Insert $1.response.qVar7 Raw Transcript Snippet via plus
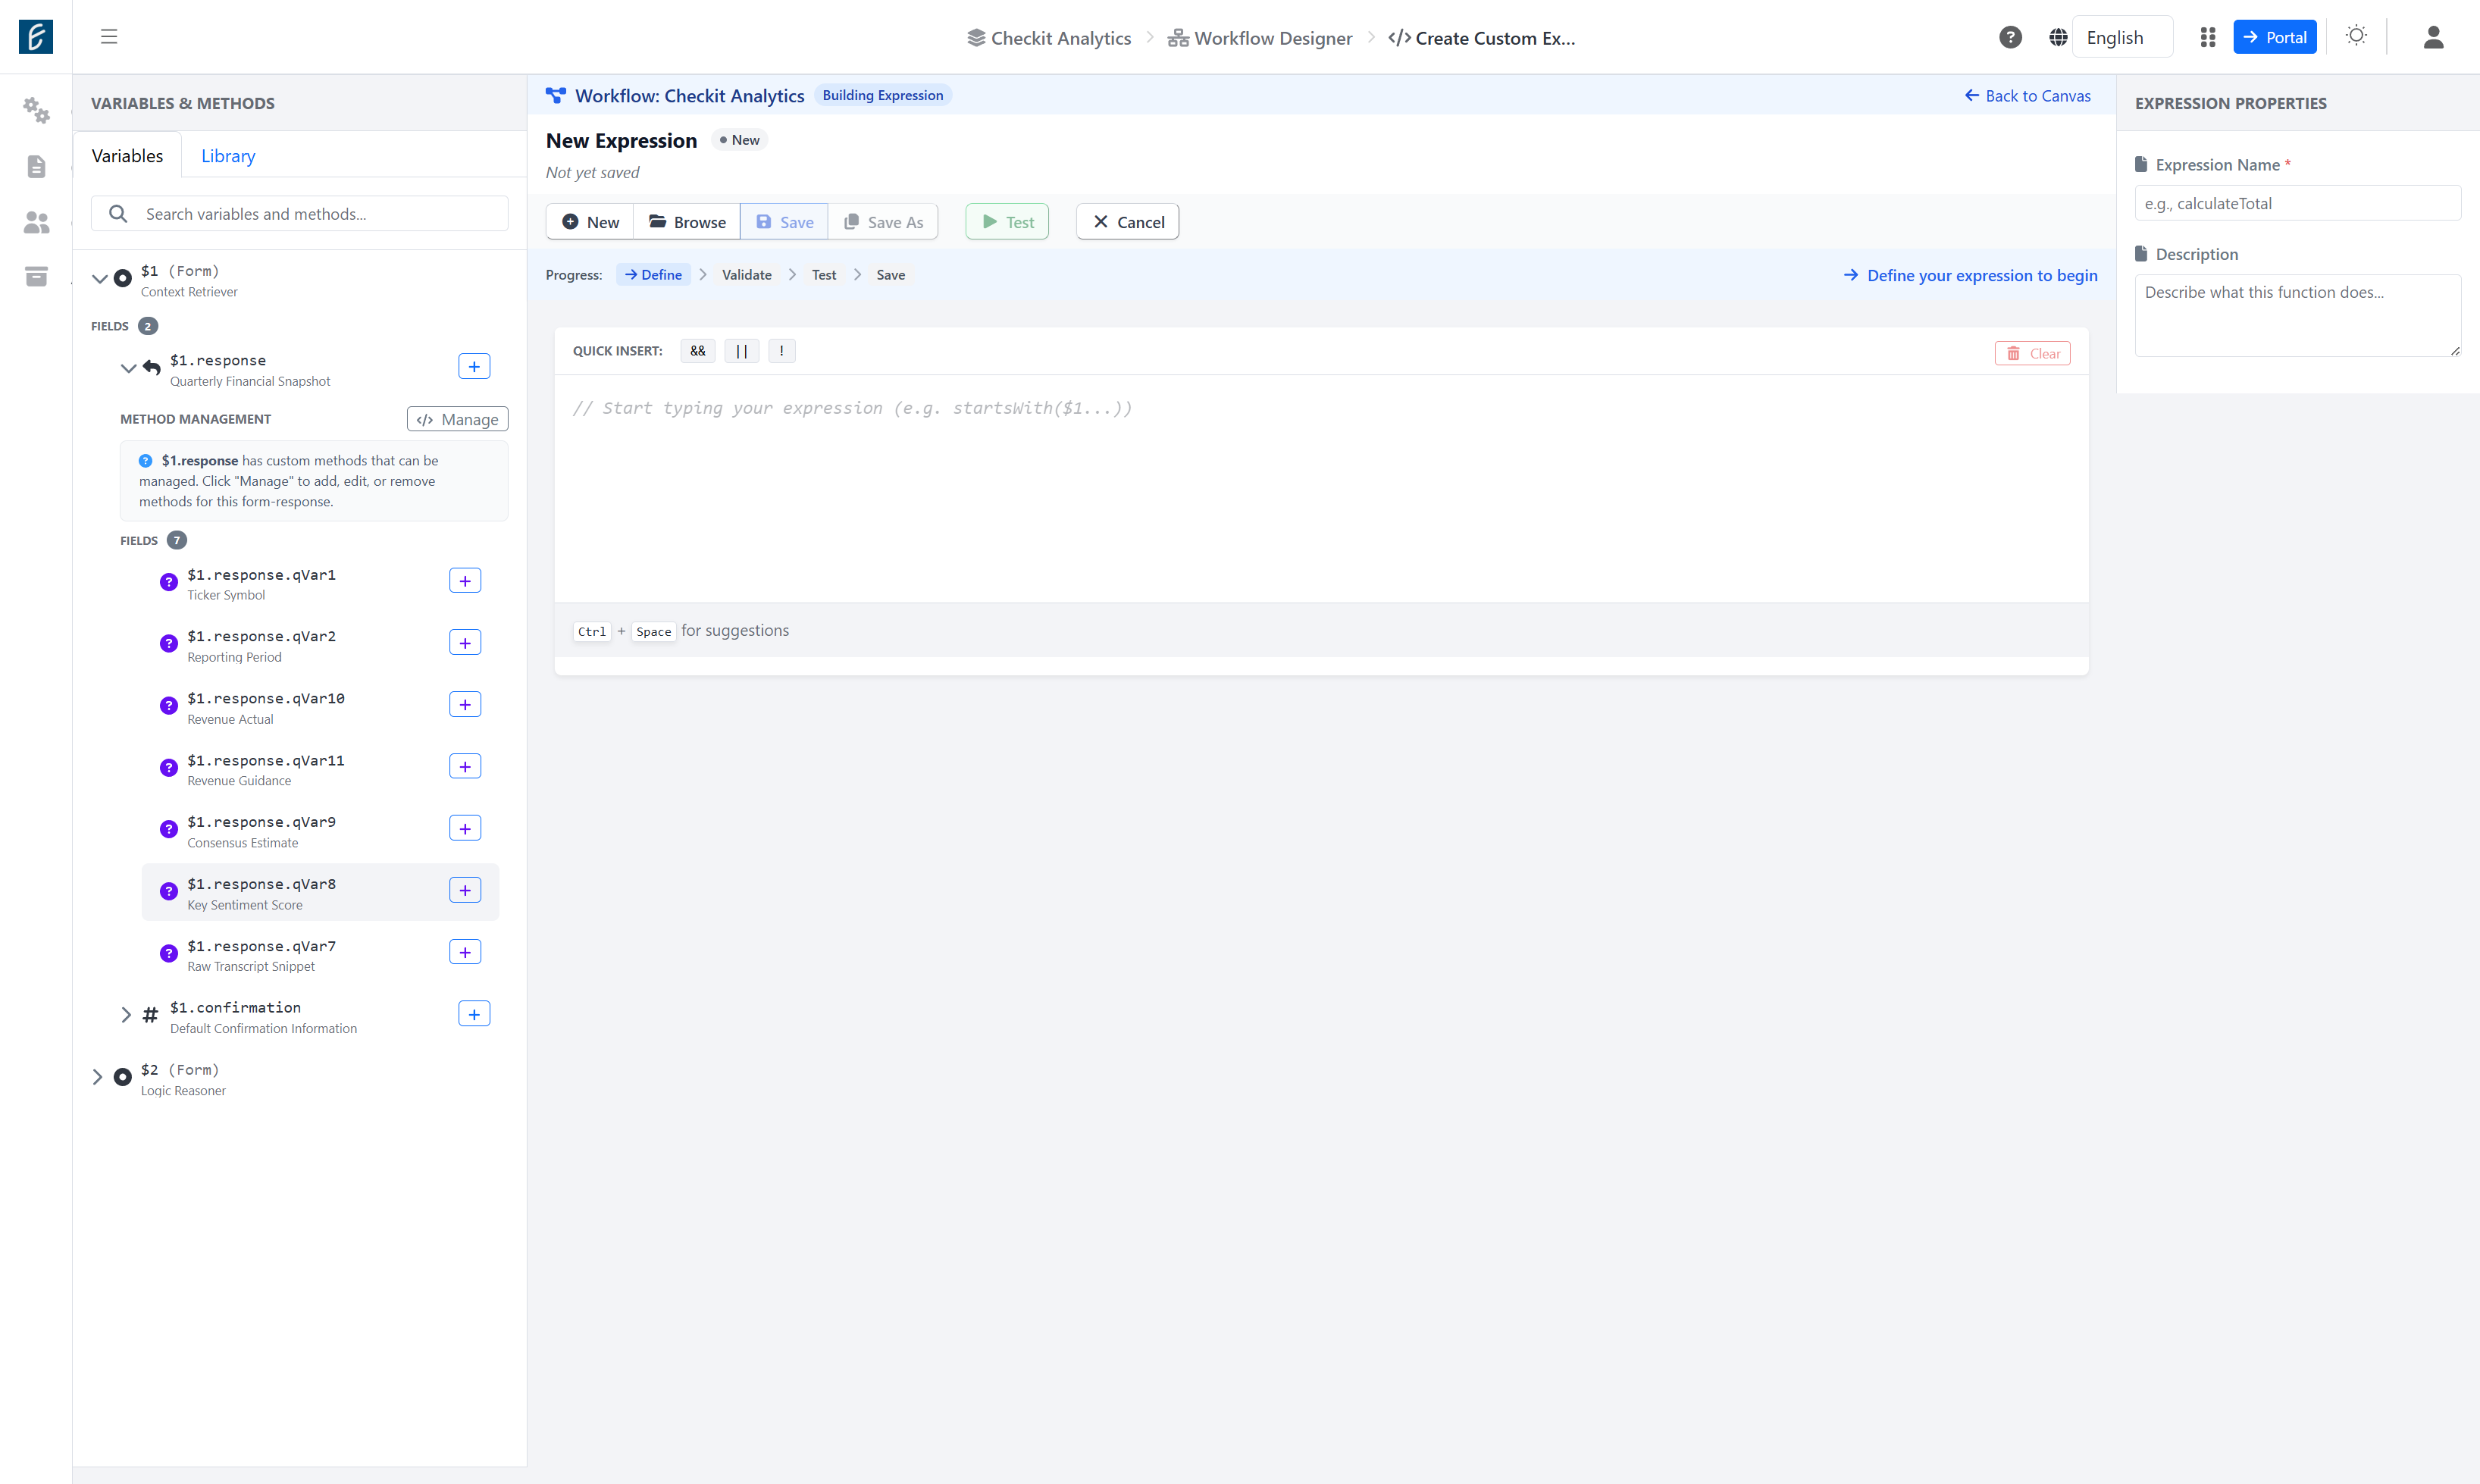Screen dimensions: 2480x1484 [465, 953]
